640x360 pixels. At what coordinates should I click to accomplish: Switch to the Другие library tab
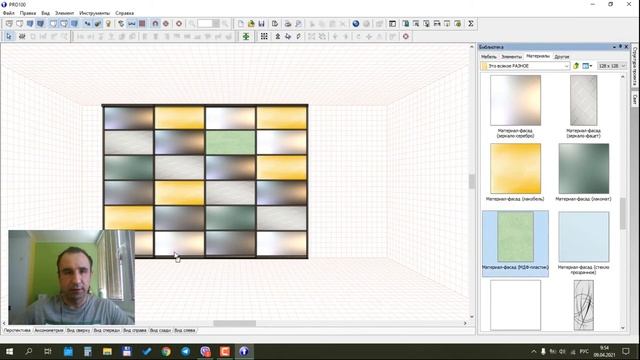pyautogui.click(x=562, y=56)
